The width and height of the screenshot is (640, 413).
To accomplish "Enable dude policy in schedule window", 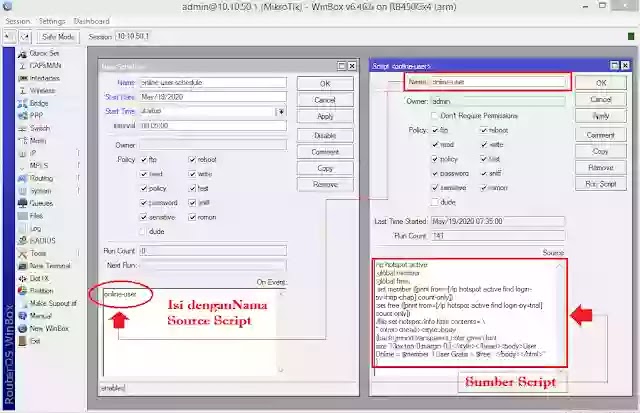I will tap(142, 232).
